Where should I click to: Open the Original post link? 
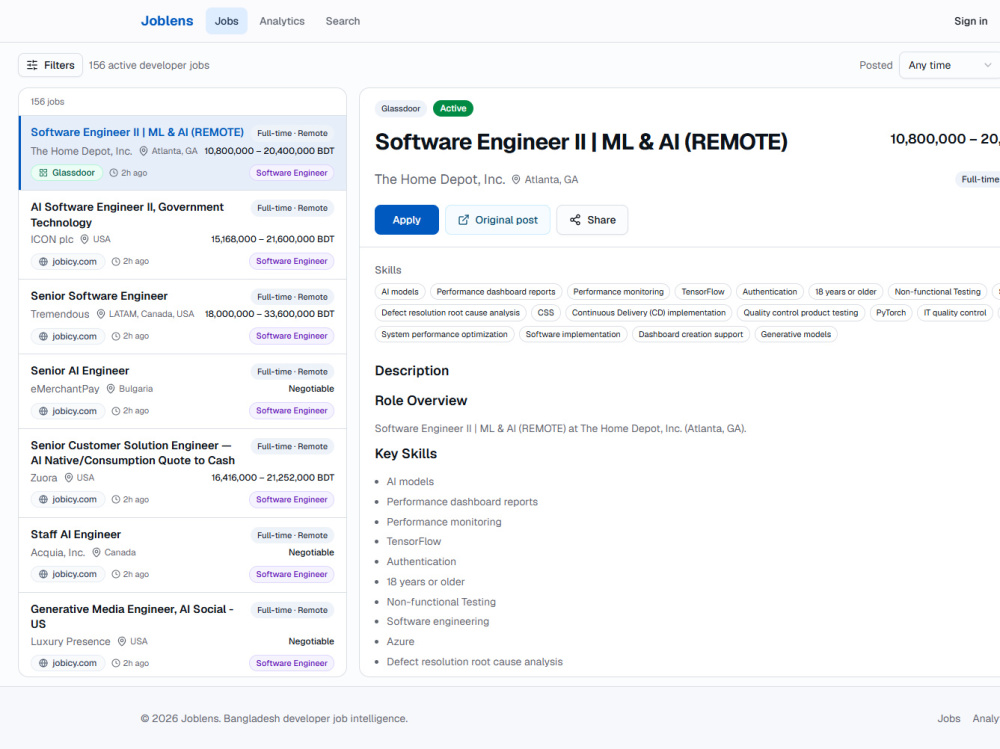[497, 220]
